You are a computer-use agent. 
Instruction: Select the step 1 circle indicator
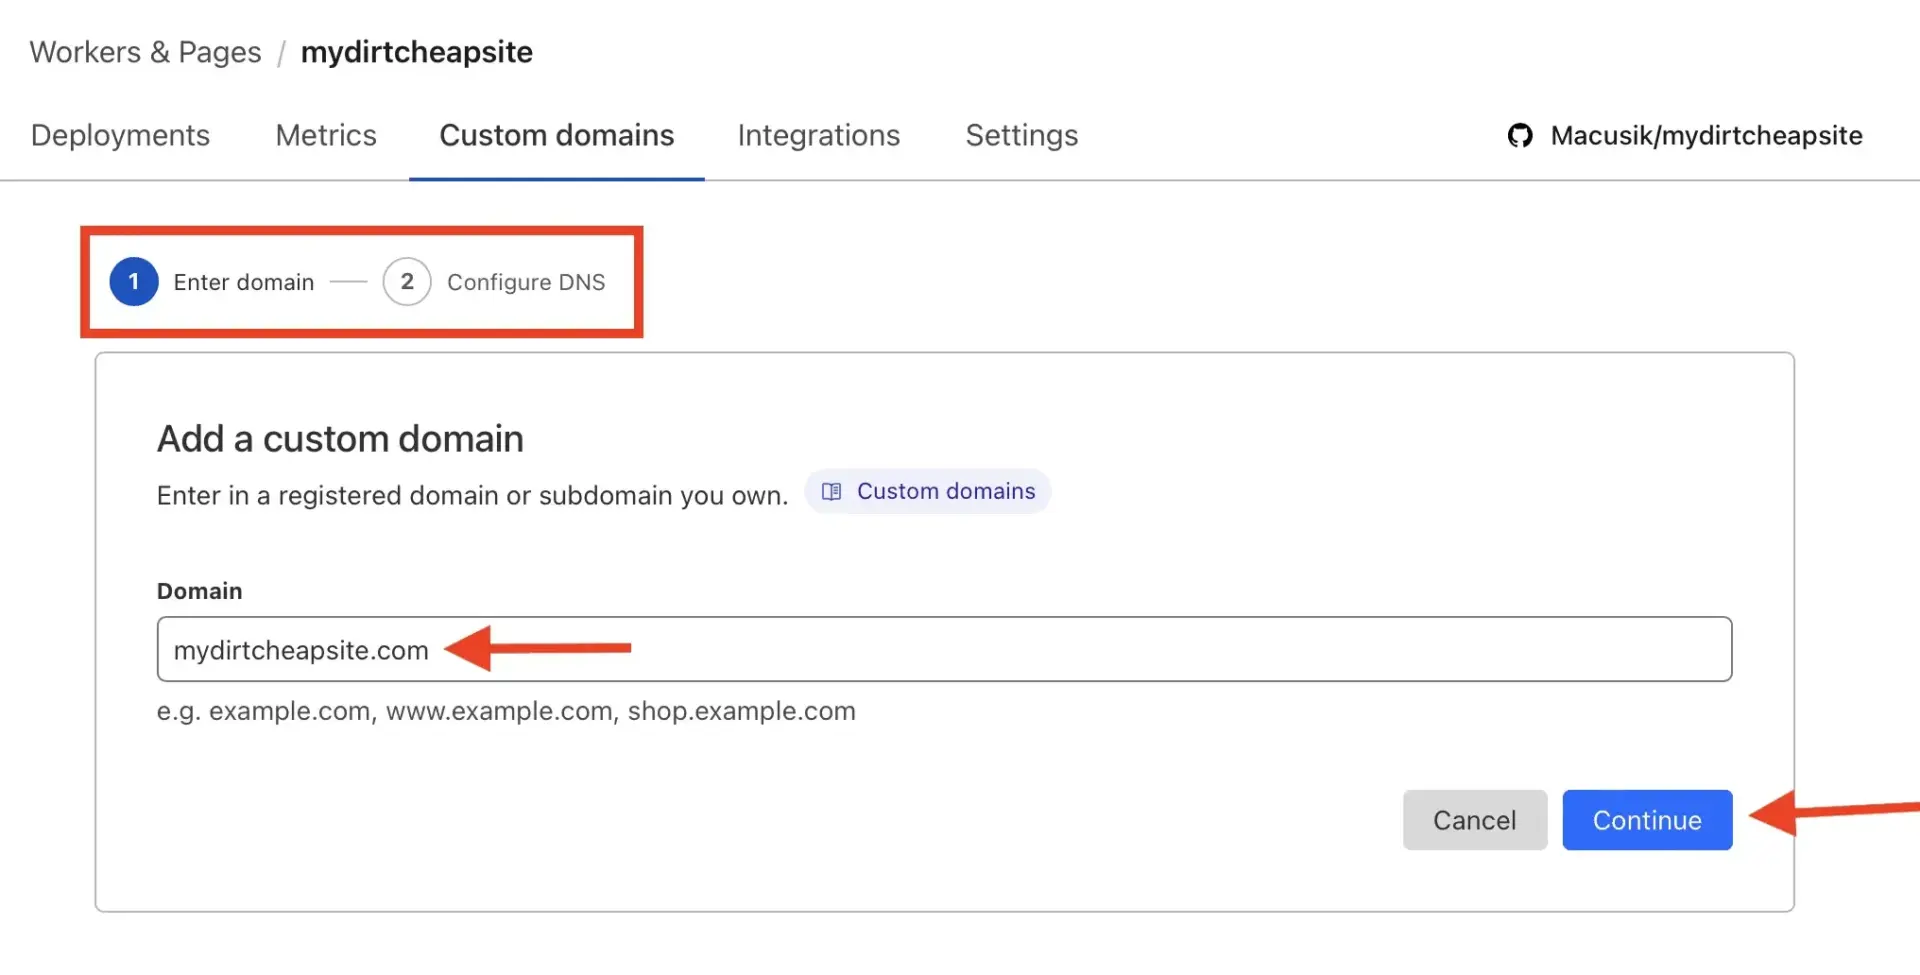tap(134, 282)
